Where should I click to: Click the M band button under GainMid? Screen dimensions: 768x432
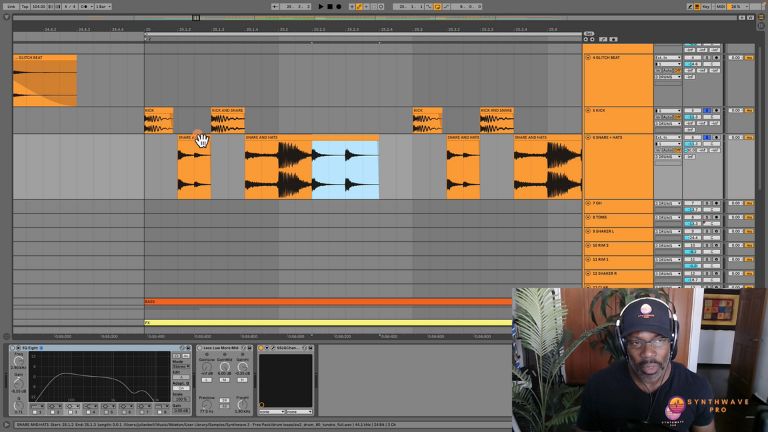pyautogui.click(x=224, y=380)
